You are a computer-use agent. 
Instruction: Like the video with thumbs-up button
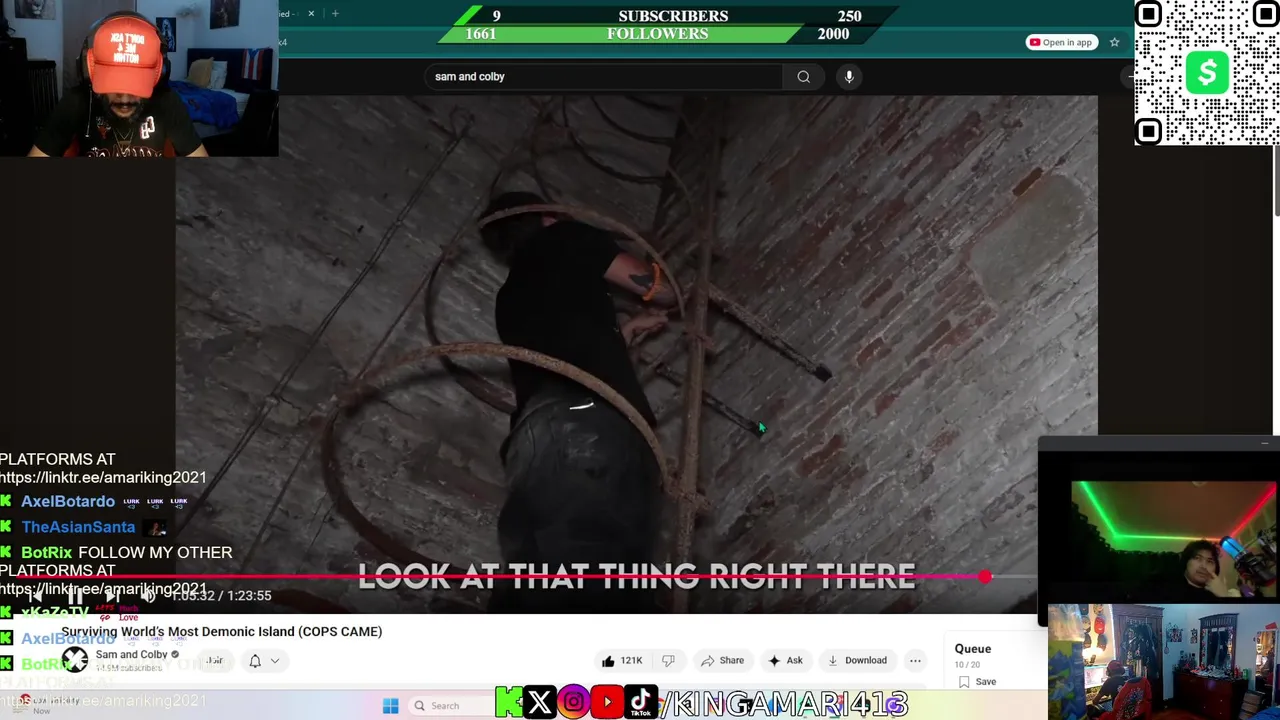coord(621,661)
